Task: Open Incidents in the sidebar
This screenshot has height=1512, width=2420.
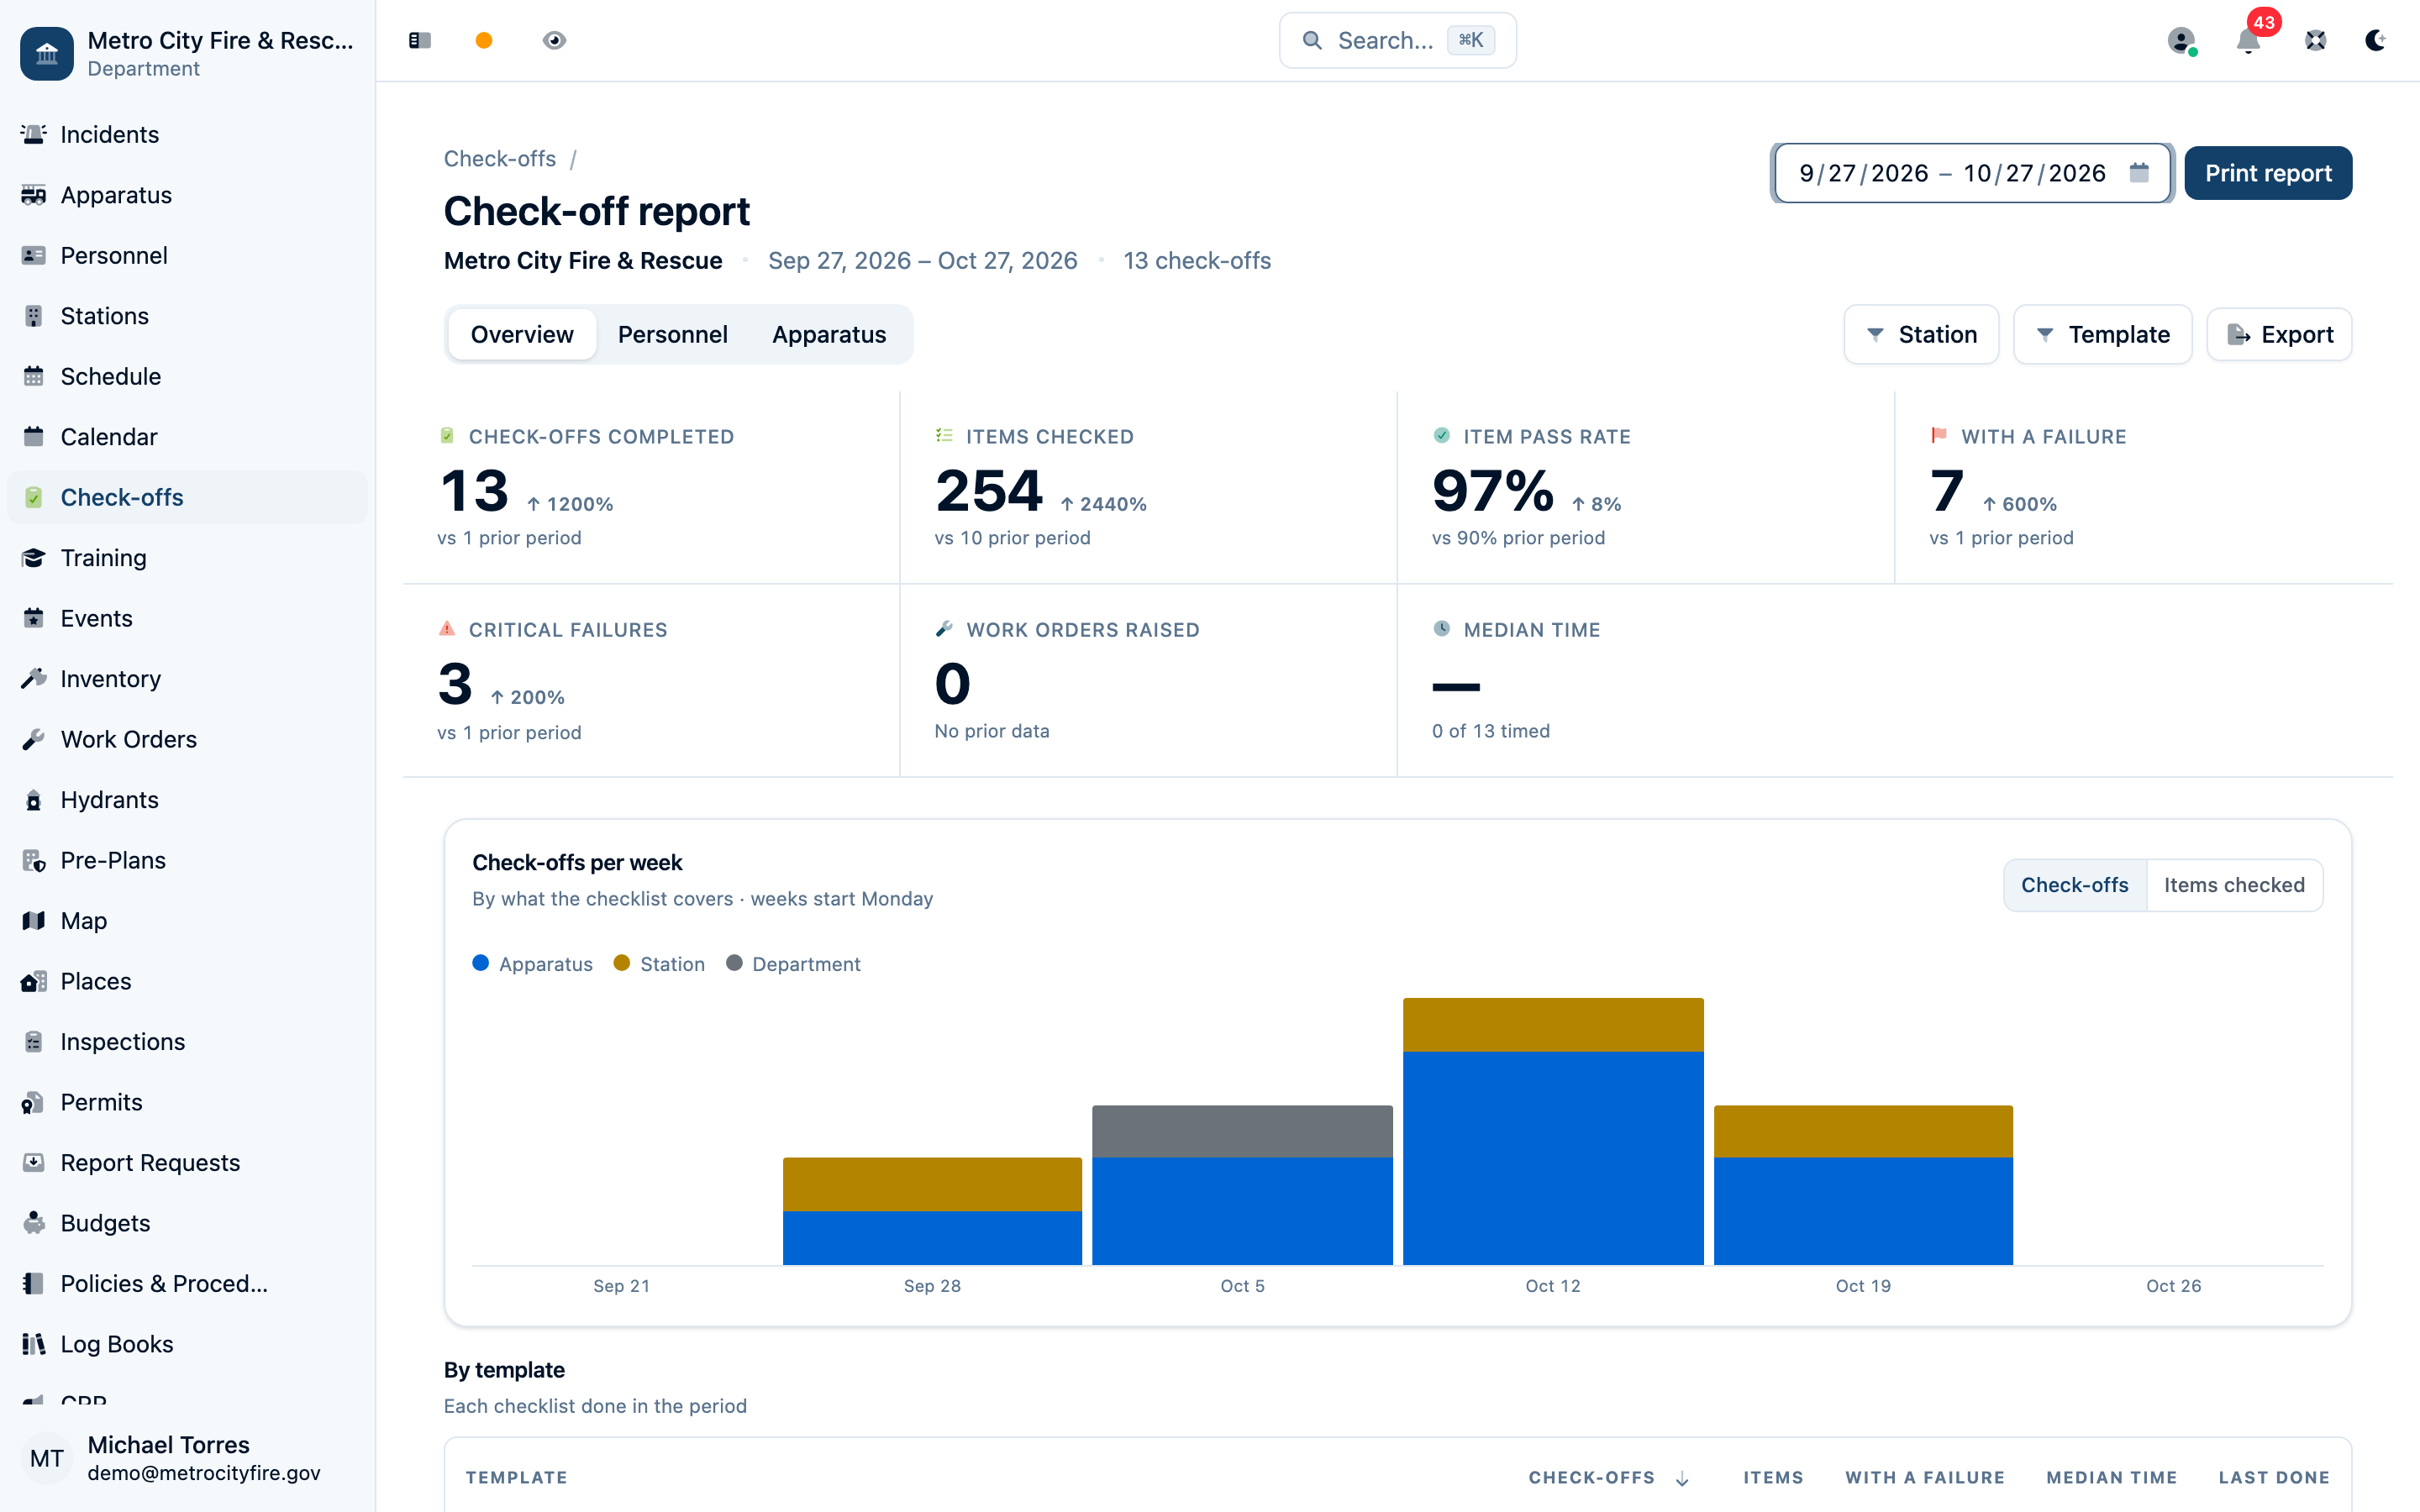Action: pyautogui.click(x=187, y=134)
